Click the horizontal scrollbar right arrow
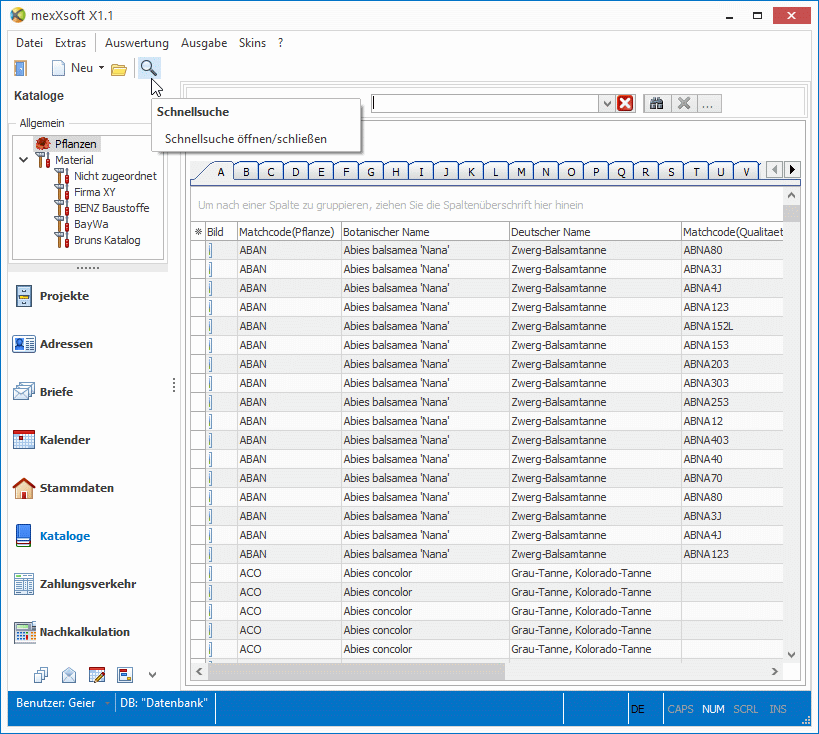Image resolution: width=819 pixels, height=734 pixels. point(775,671)
